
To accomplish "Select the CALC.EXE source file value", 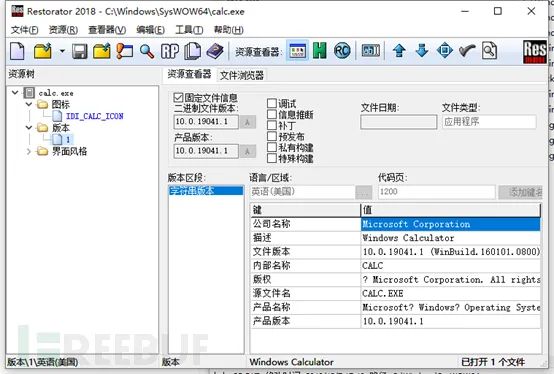I will tap(450, 293).
